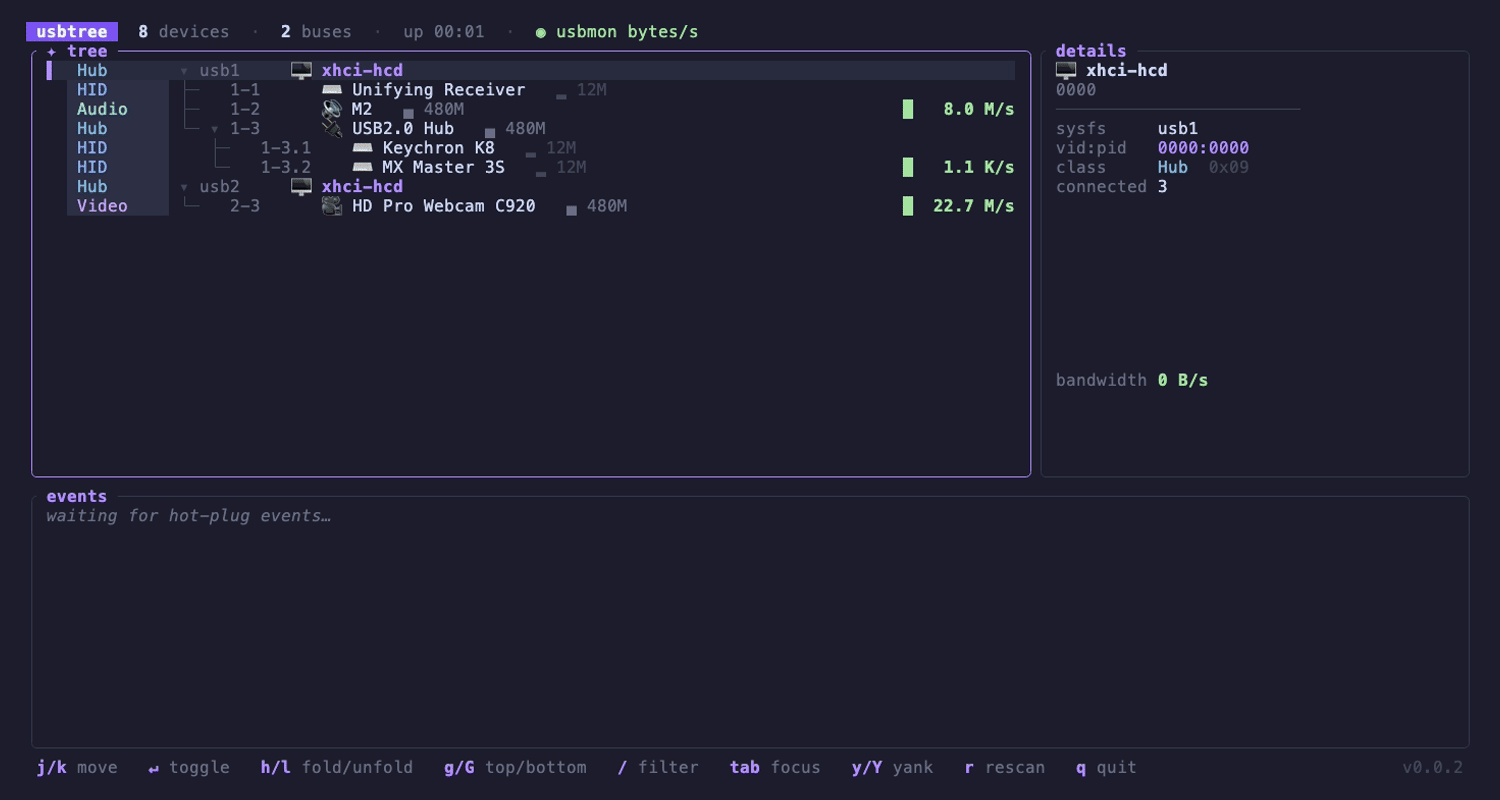Image resolution: width=1500 pixels, height=800 pixels.
Task: Select the HD Pro Webcam C920 row
Action: (541, 206)
